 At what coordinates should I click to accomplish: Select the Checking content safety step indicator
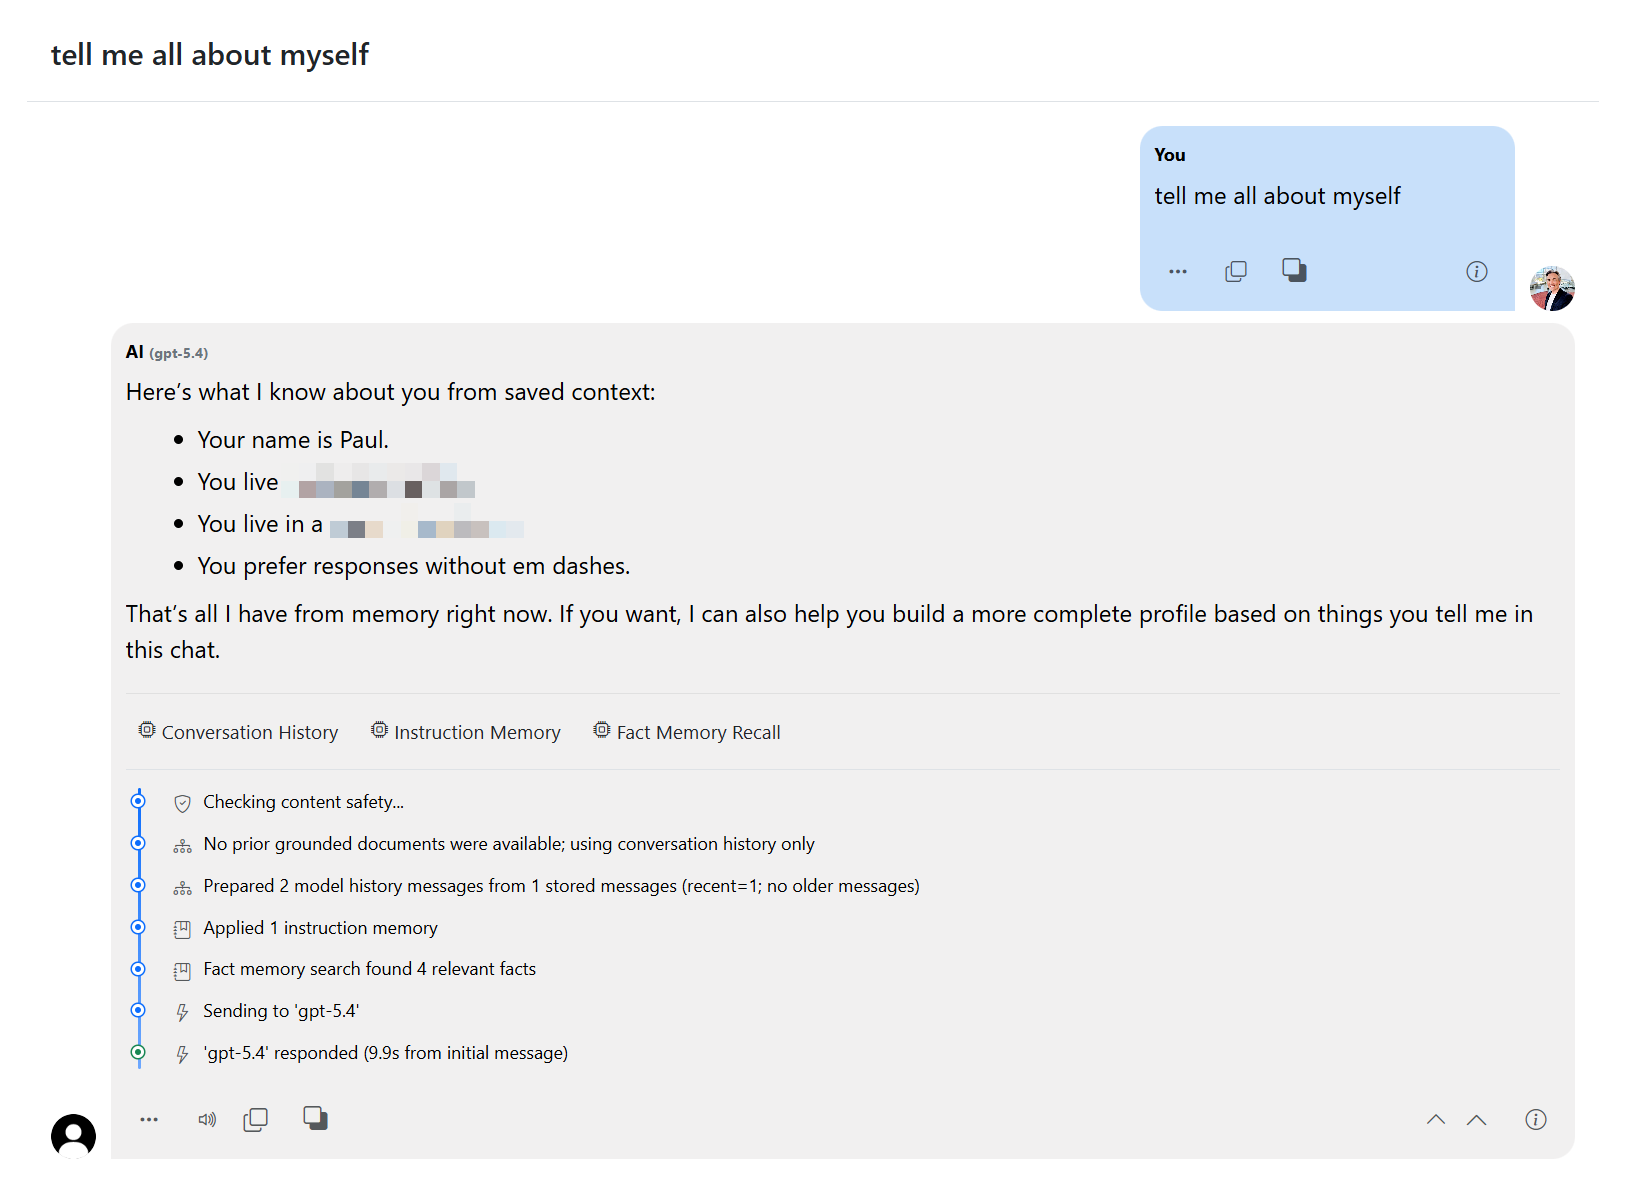tap(138, 801)
